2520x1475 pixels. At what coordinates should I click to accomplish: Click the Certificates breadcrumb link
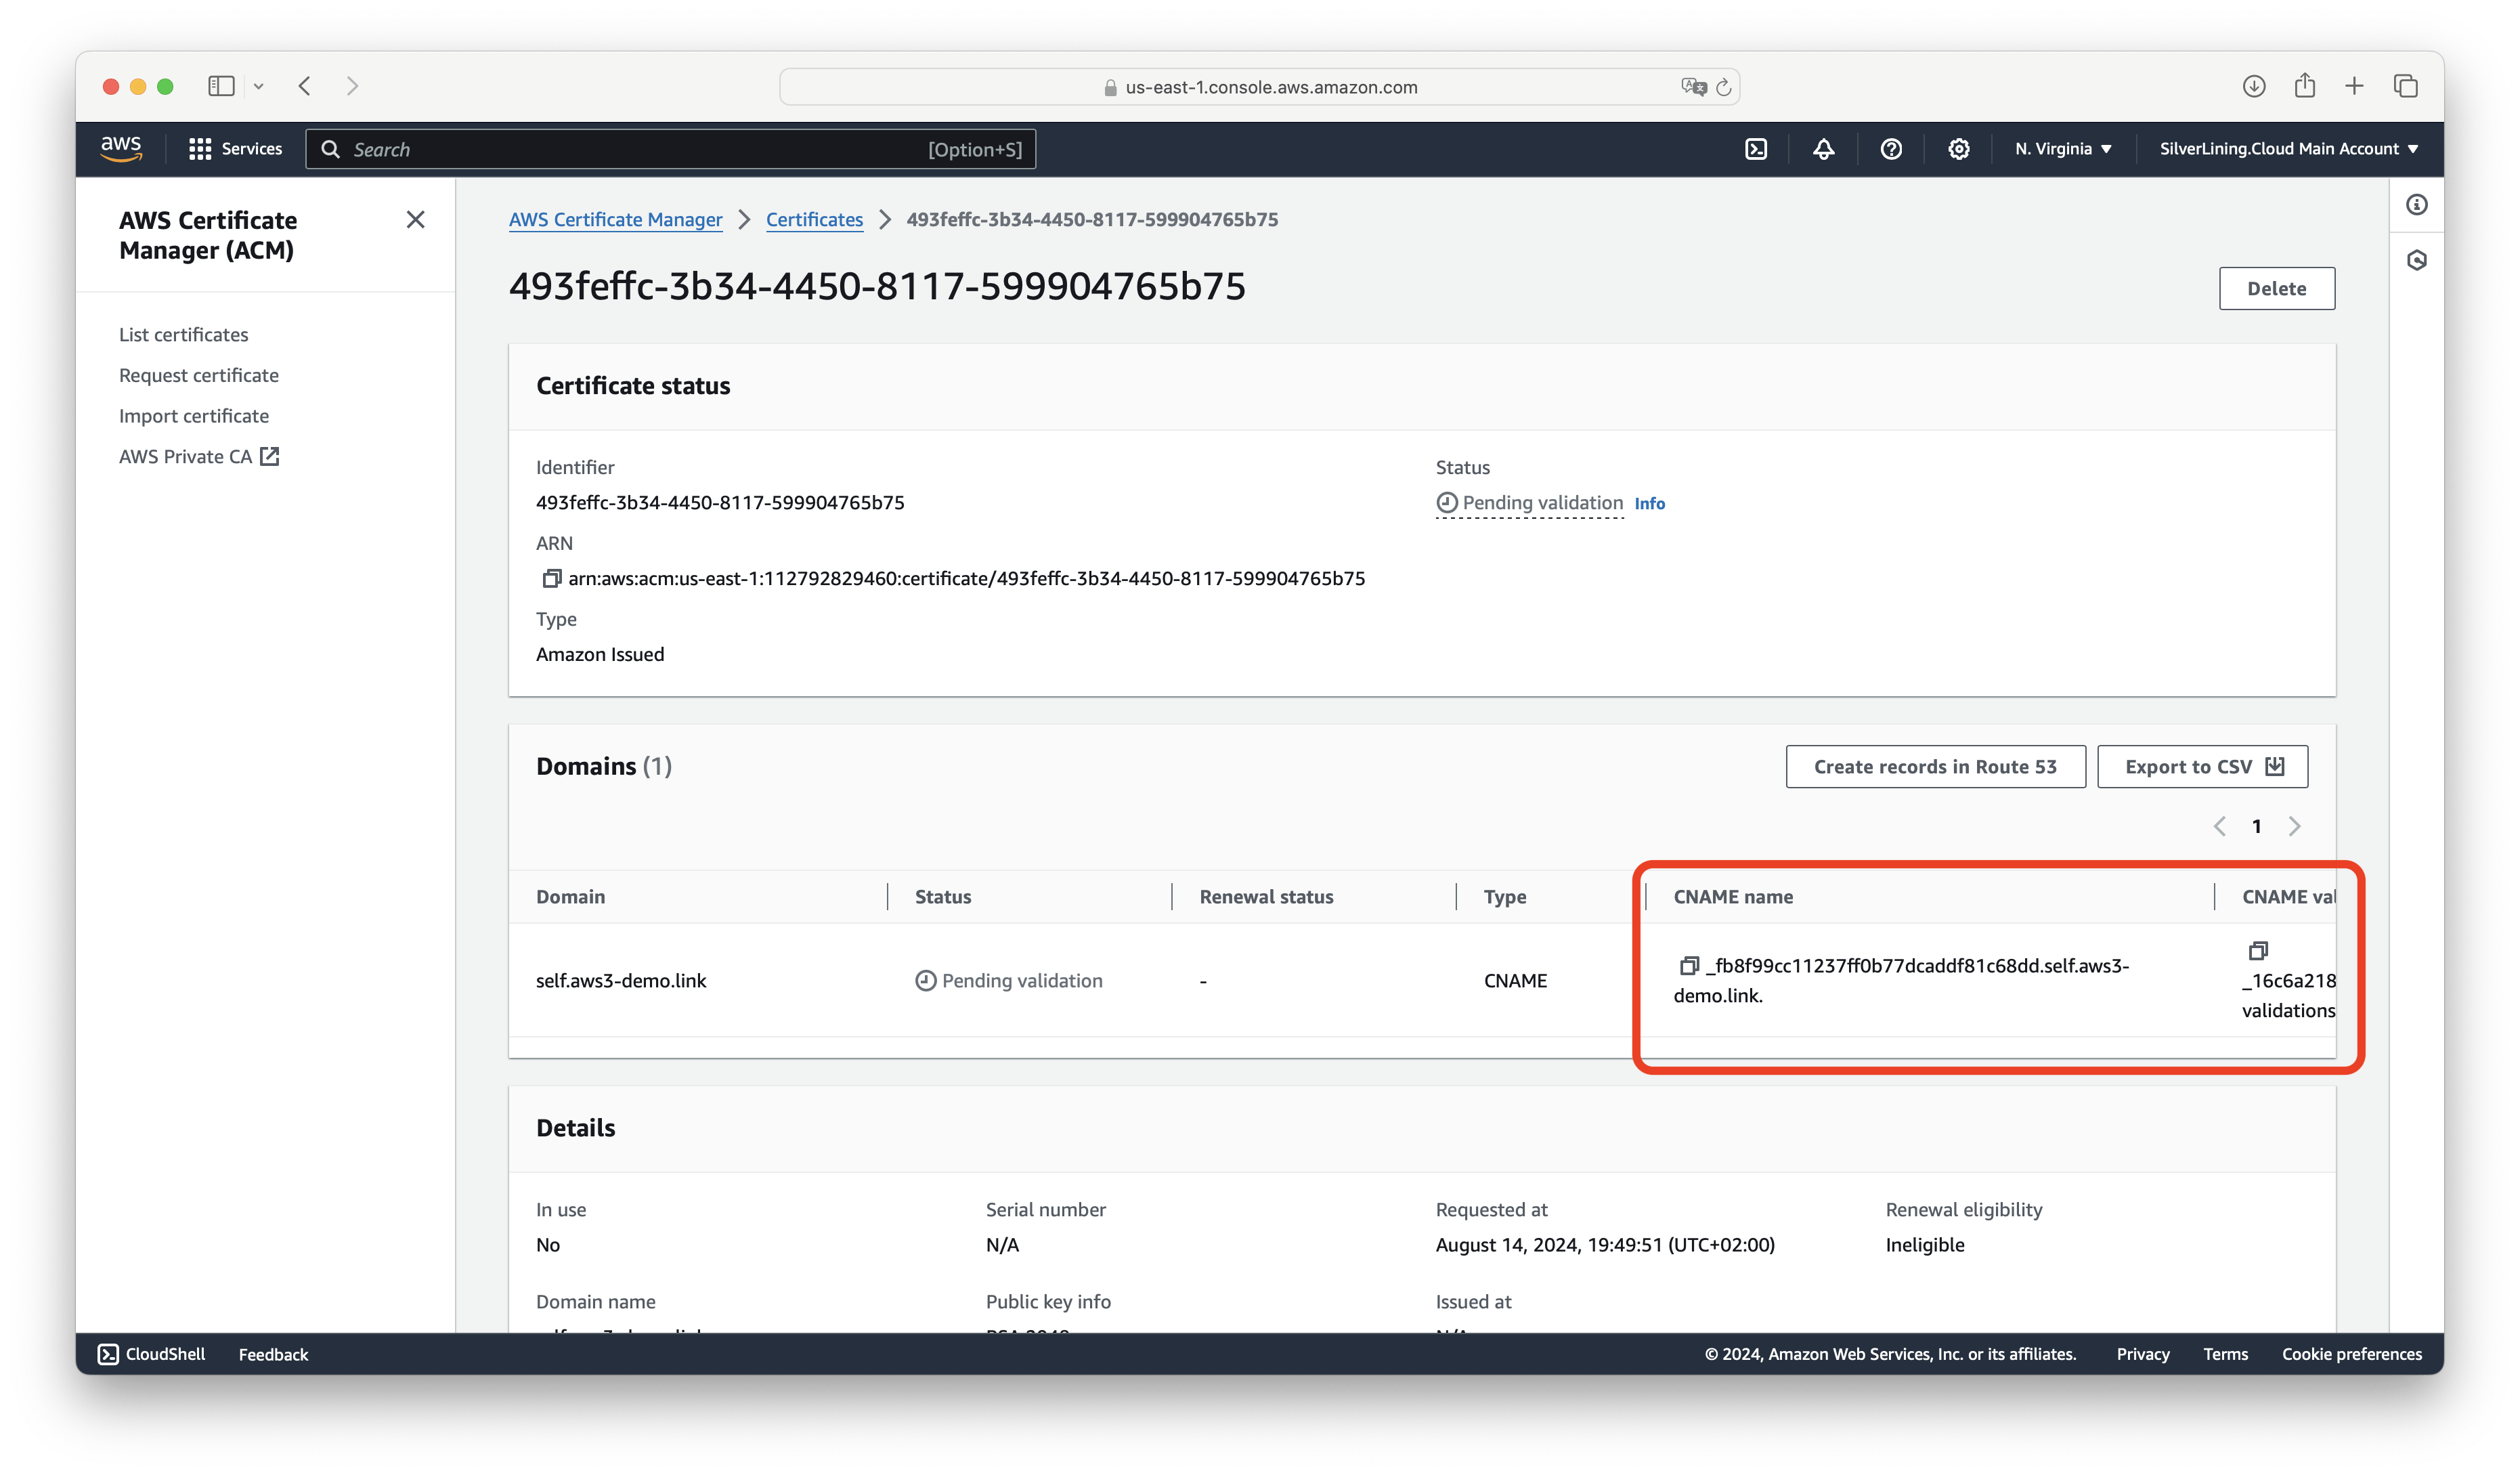click(x=814, y=220)
